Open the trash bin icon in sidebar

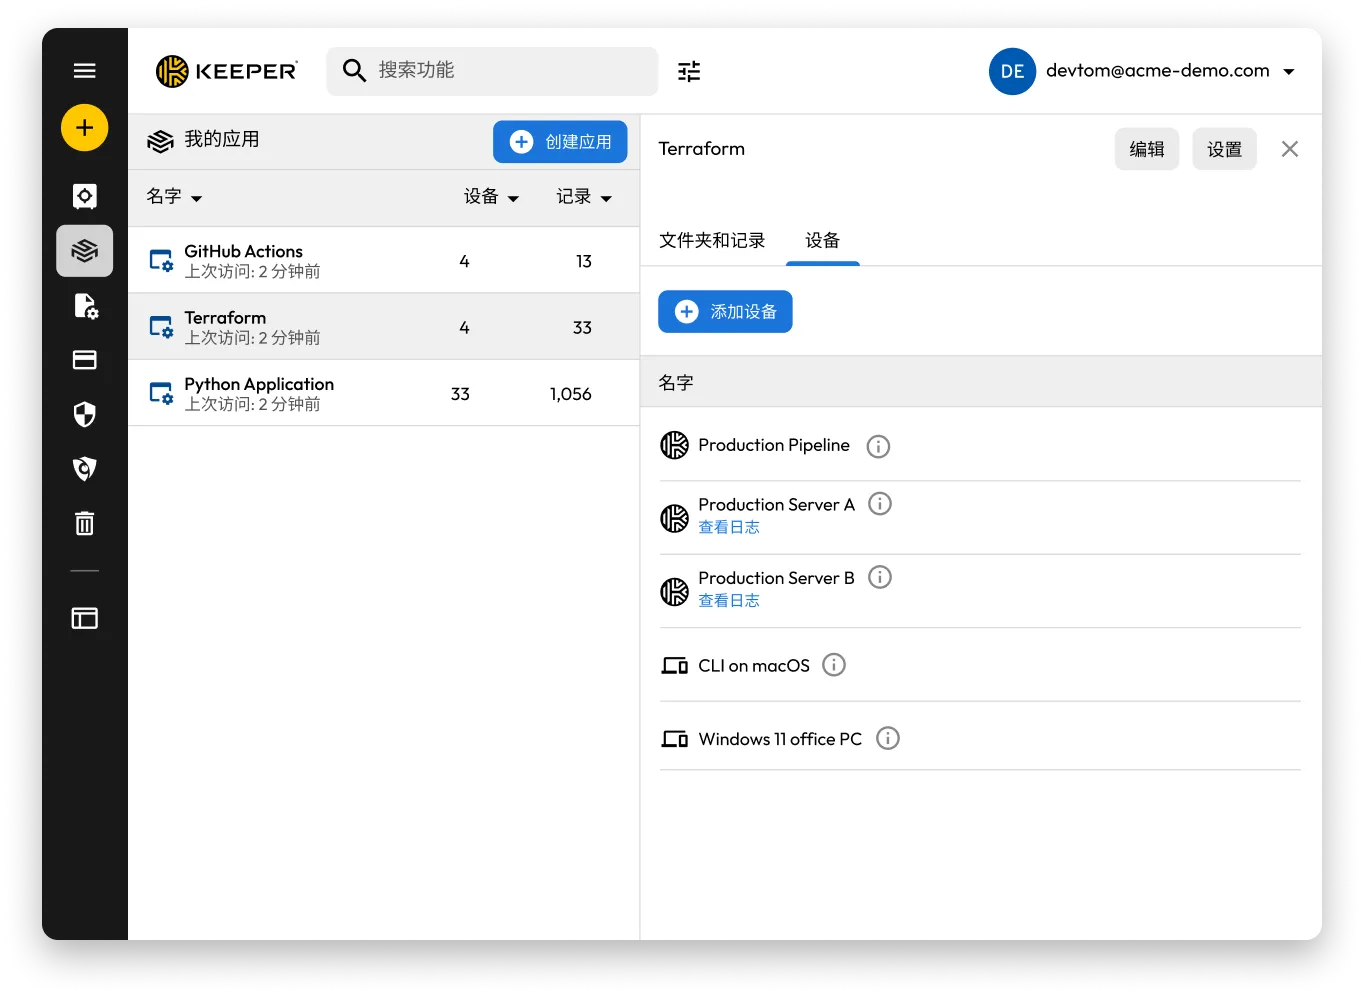(x=85, y=523)
